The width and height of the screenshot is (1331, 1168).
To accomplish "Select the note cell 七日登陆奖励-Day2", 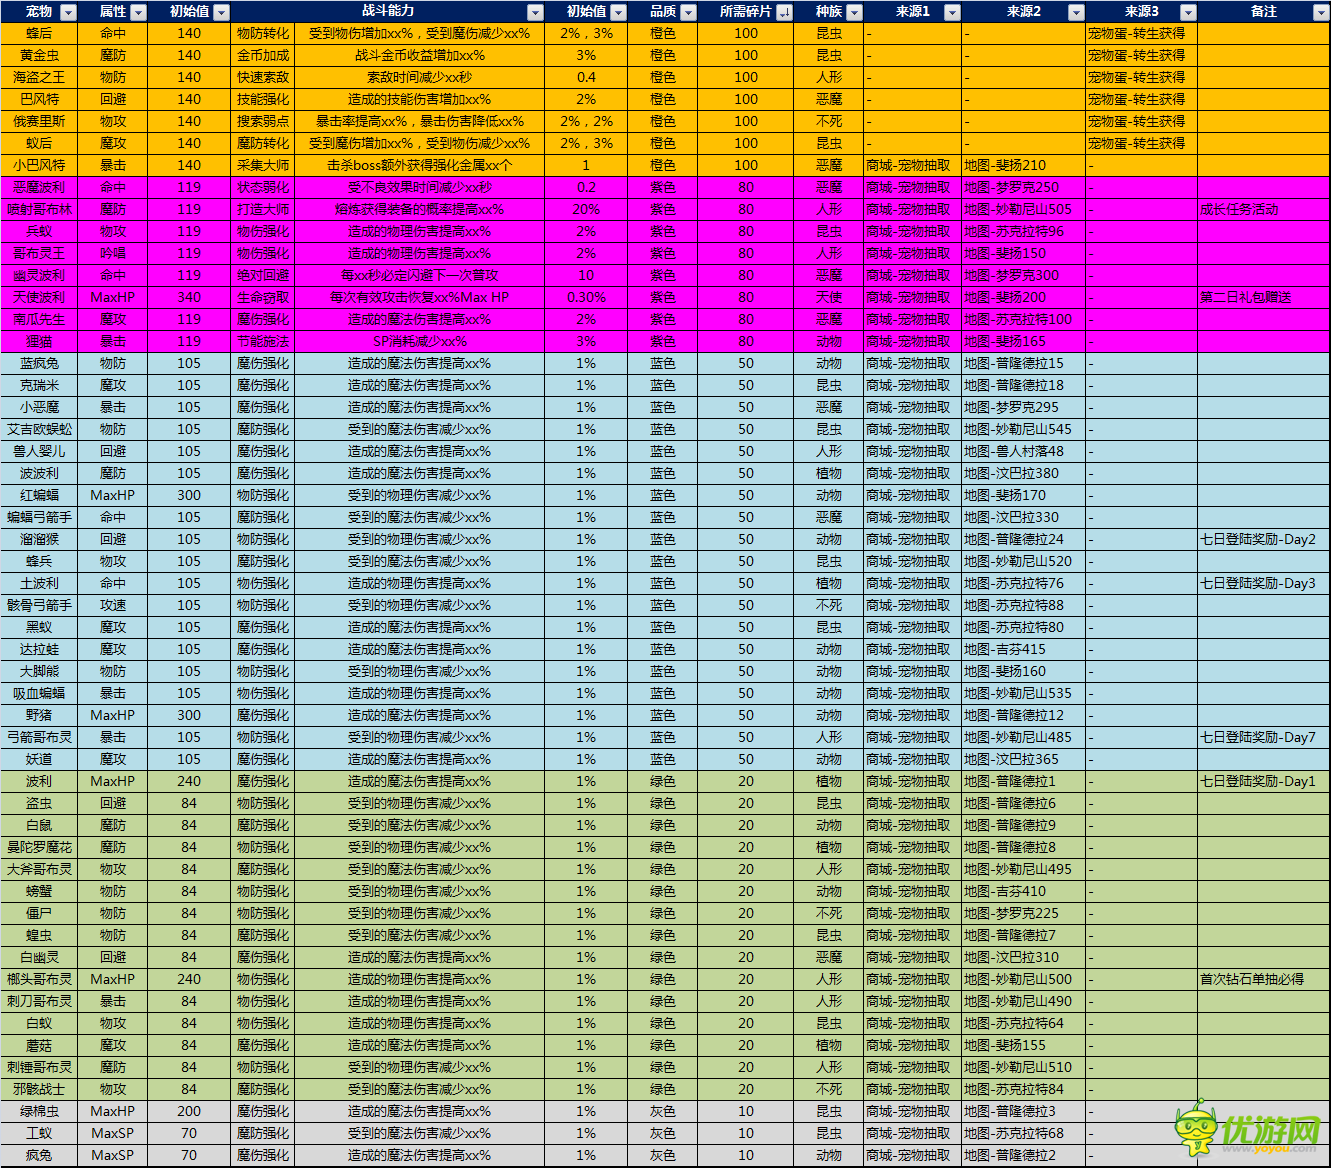I will click(1264, 539).
